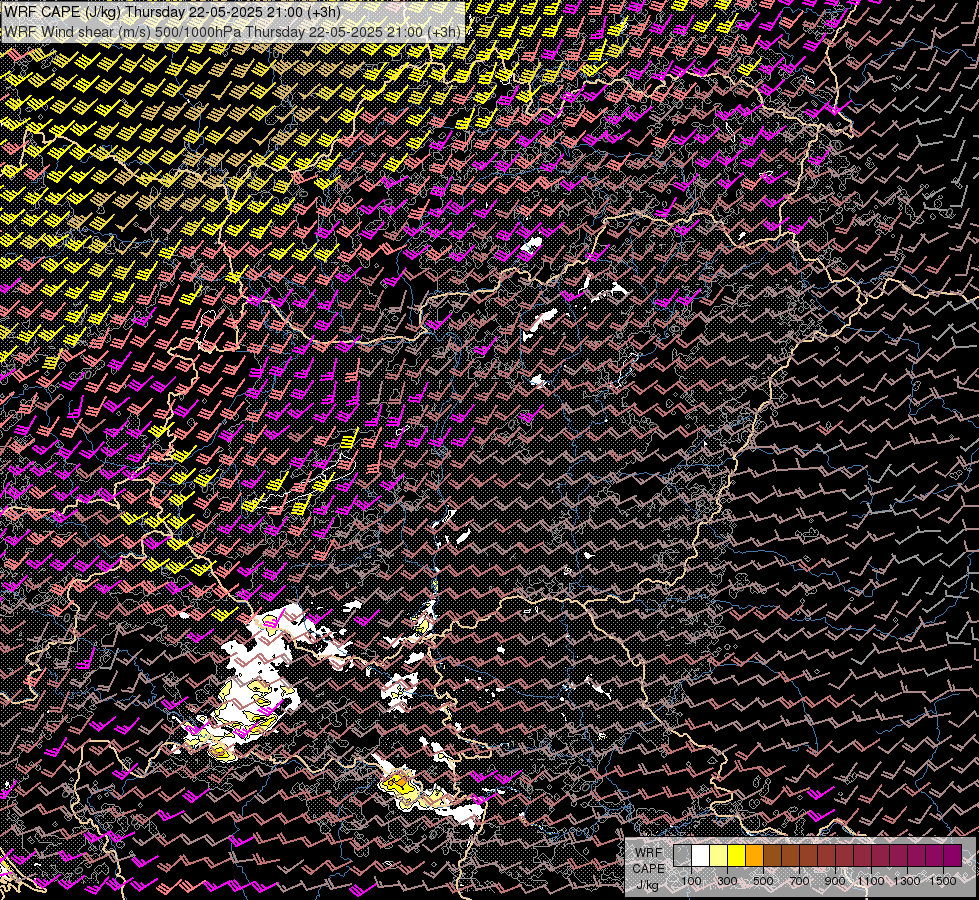Click the '300' label under the legend

coord(727,881)
